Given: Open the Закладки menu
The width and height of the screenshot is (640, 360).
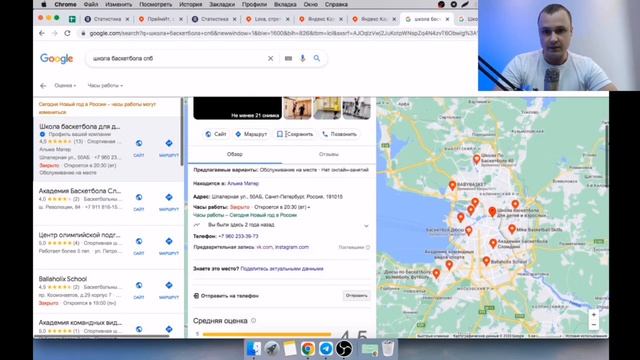Looking at the screenshot, I should click(222, 4).
